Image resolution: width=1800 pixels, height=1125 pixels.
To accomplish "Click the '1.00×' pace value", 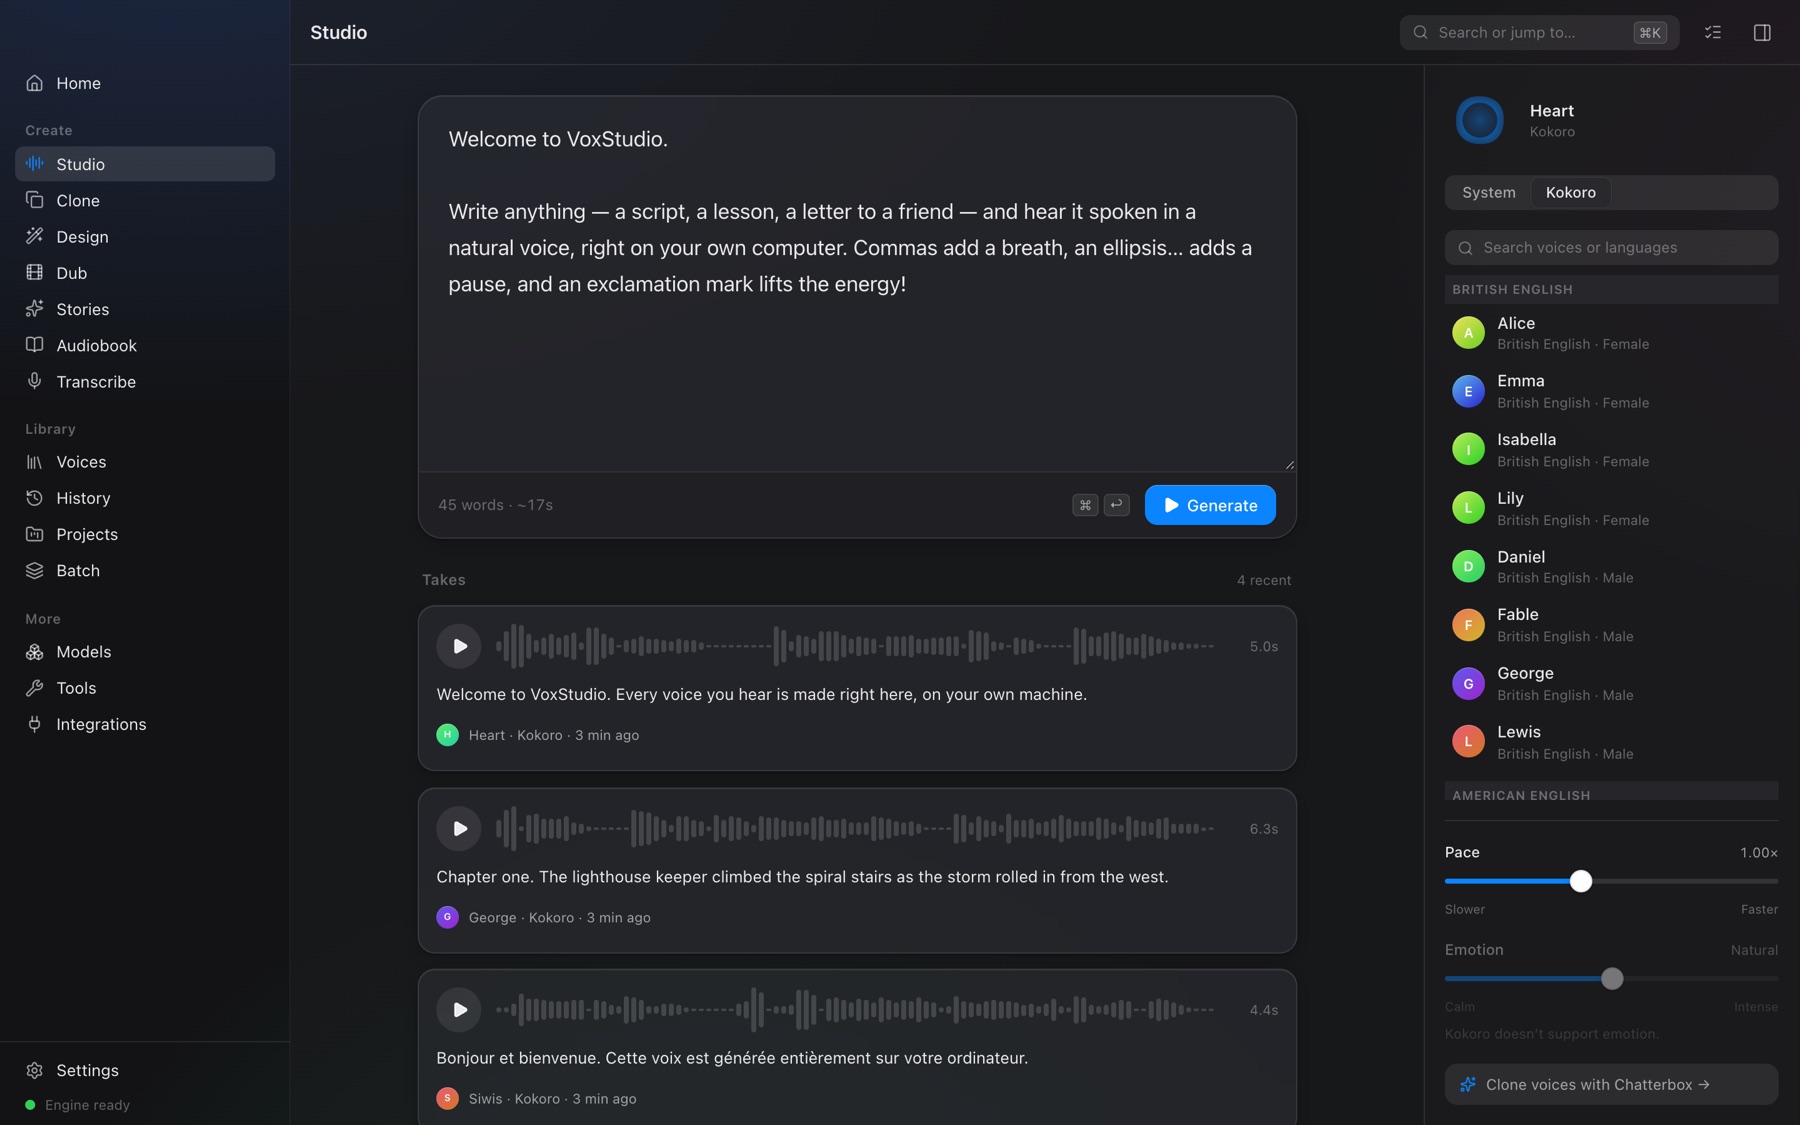I will [x=1758, y=852].
